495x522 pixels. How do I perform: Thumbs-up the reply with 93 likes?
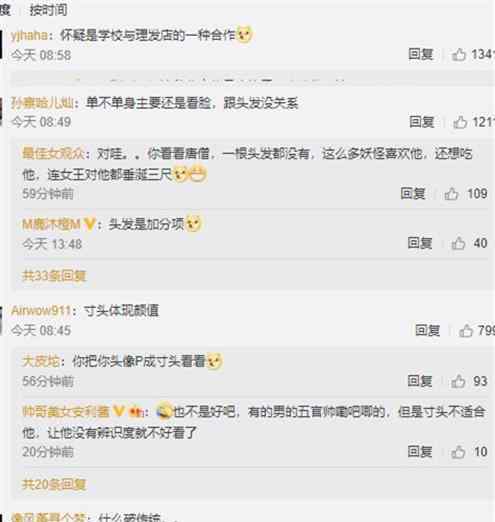[458, 381]
